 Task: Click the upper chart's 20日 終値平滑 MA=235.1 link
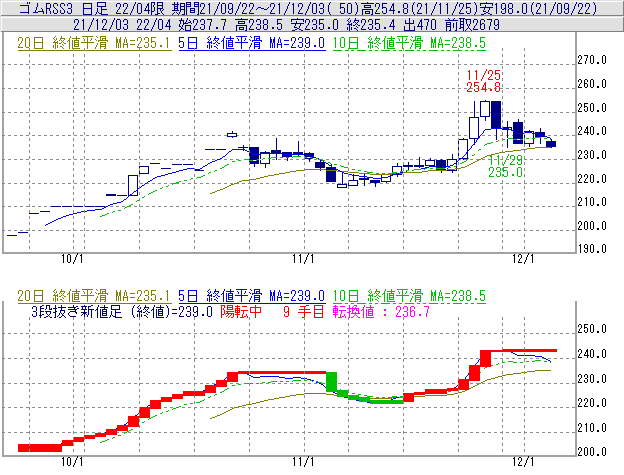[94, 43]
